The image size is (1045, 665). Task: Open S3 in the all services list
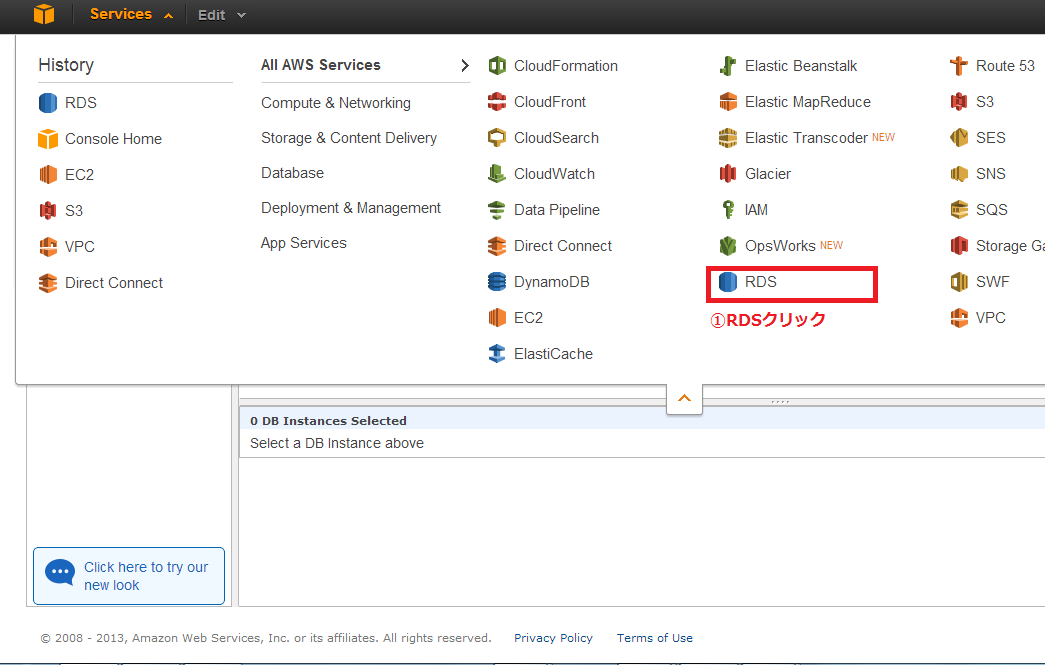coord(984,102)
